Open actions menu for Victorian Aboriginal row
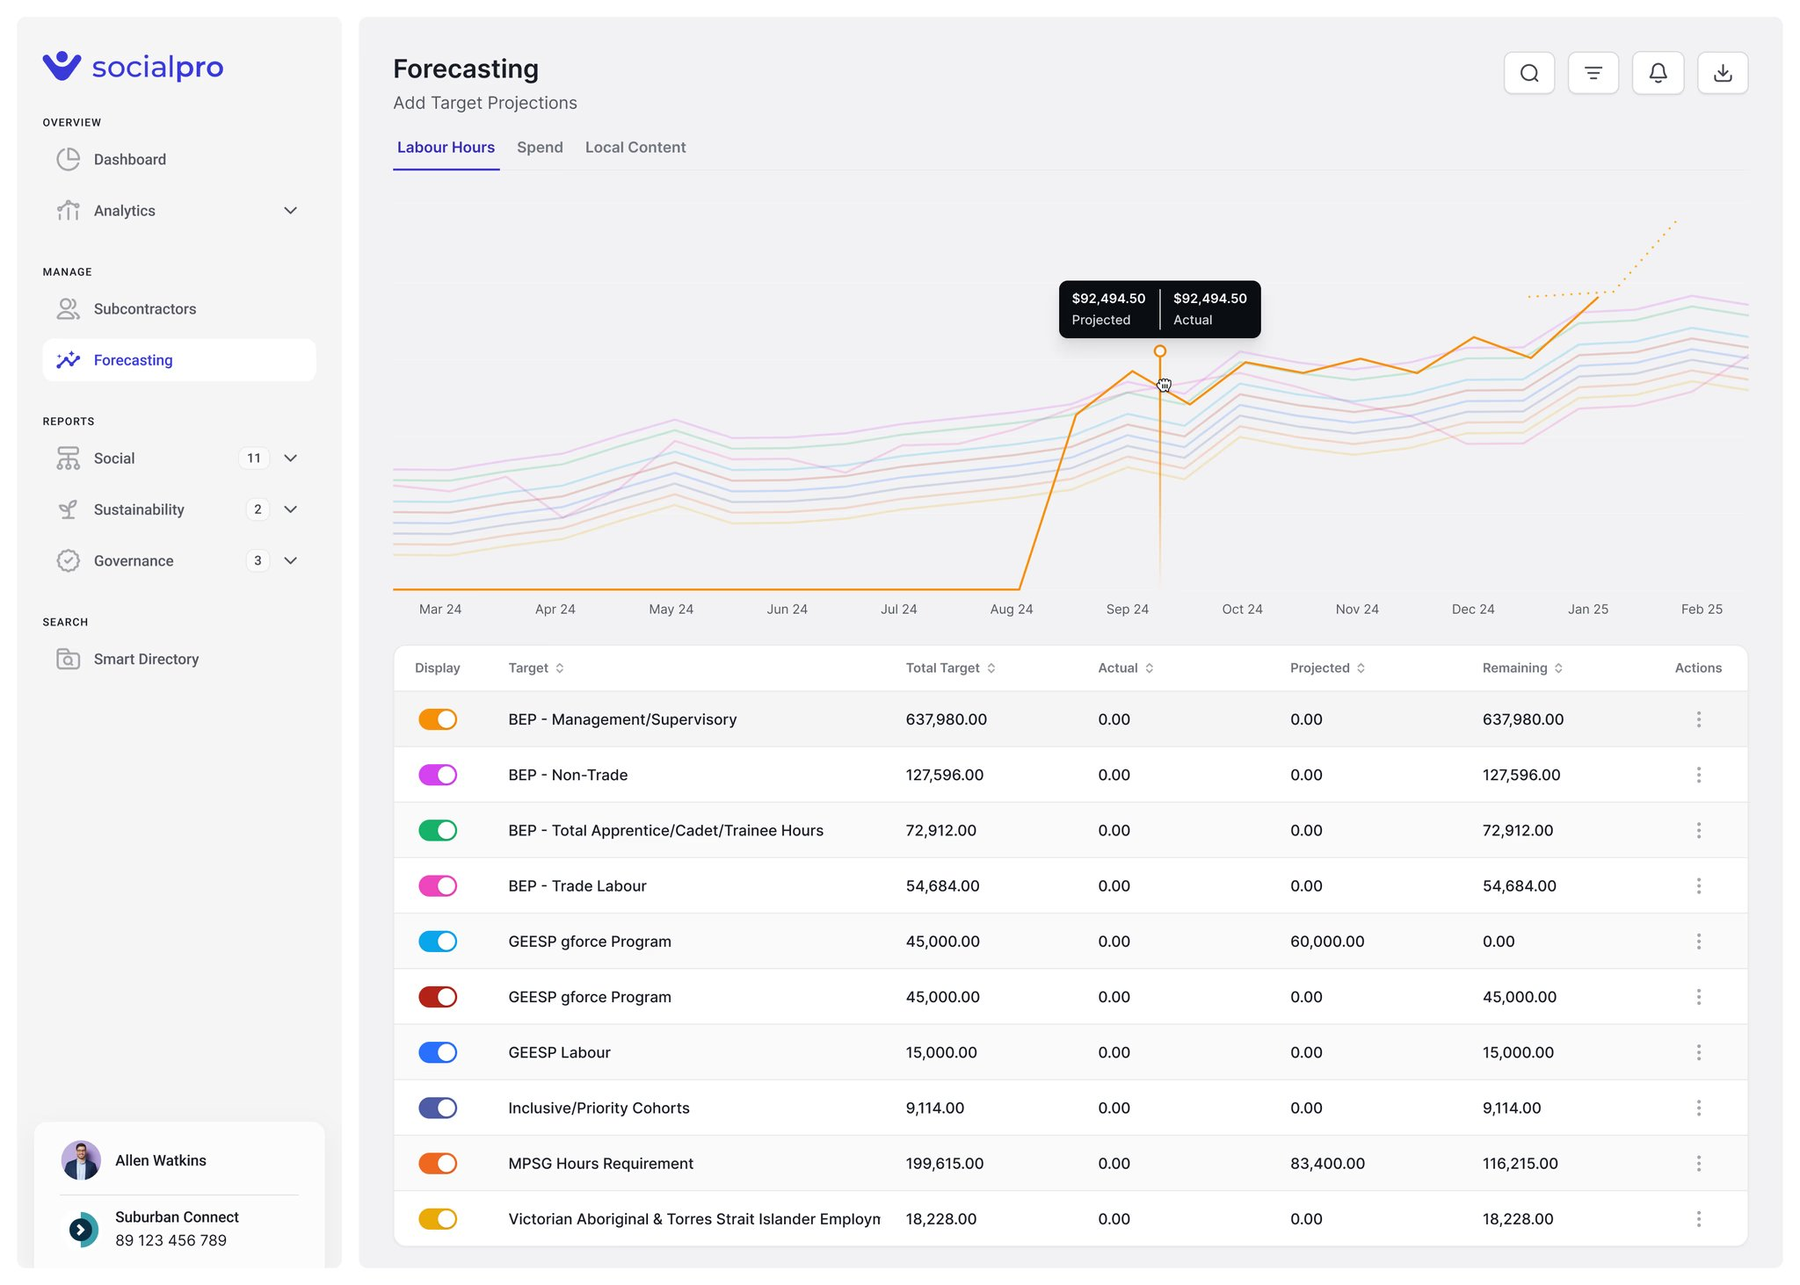The width and height of the screenshot is (1800, 1285). tap(1698, 1219)
